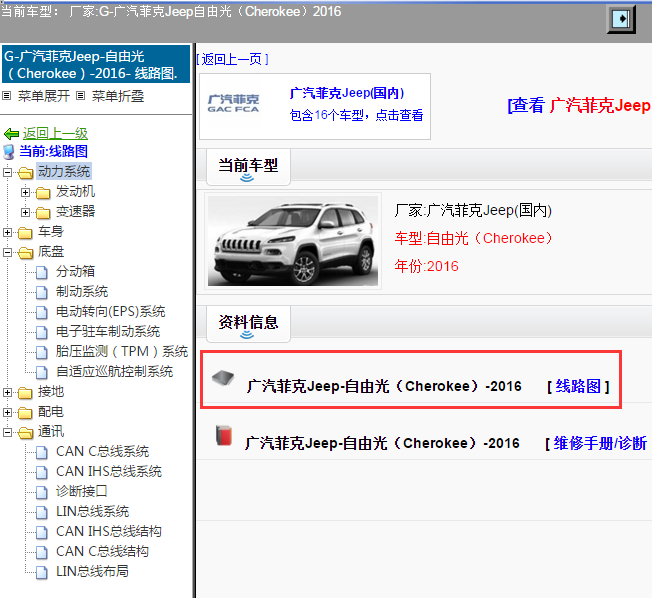Image resolution: width=652 pixels, height=598 pixels.
Task: Click the 通讯 folder icon
Action: pos(25,432)
